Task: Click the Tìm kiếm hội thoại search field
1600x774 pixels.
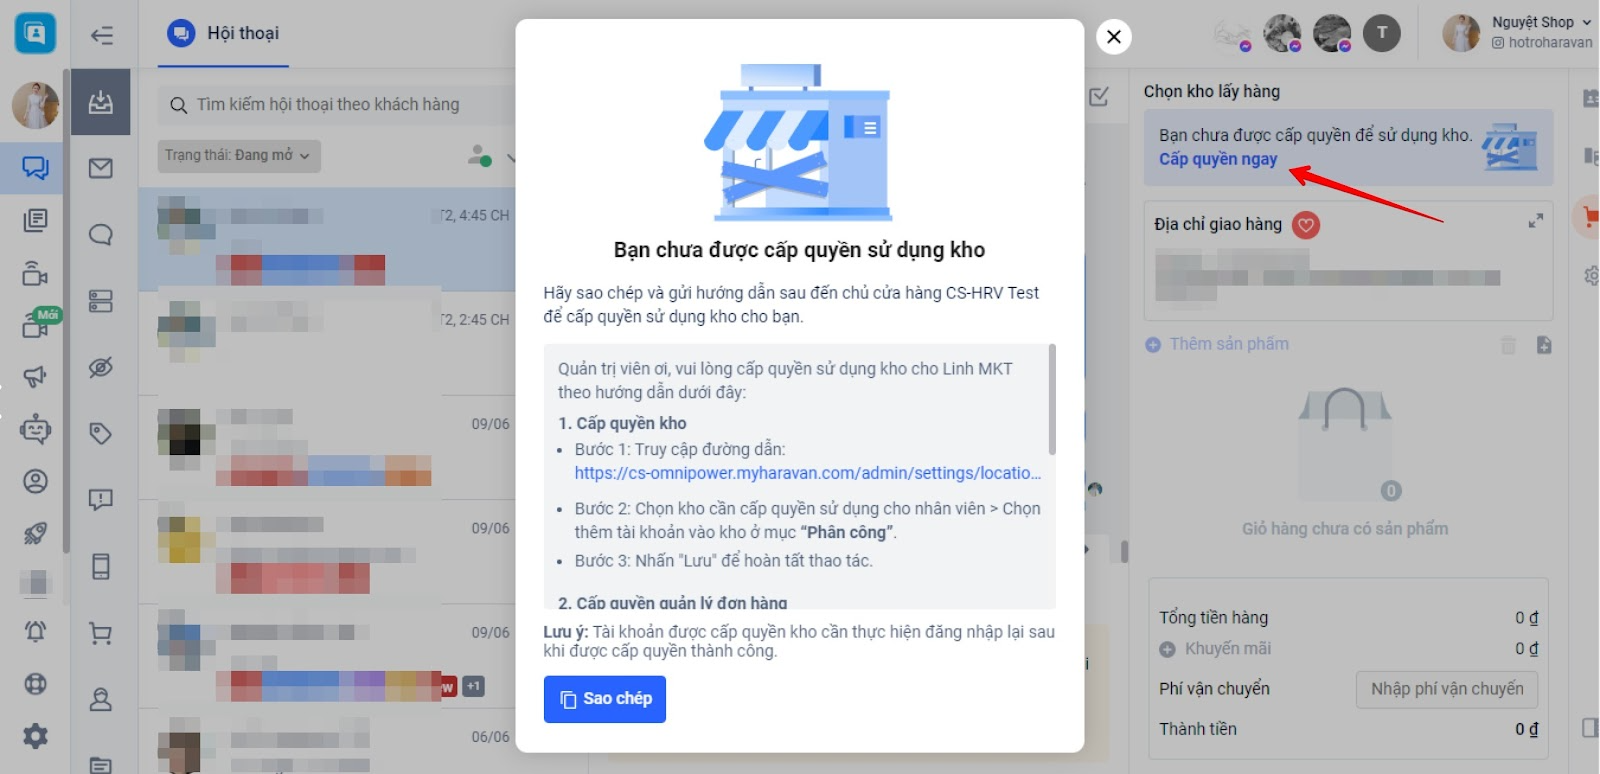Action: 328,105
